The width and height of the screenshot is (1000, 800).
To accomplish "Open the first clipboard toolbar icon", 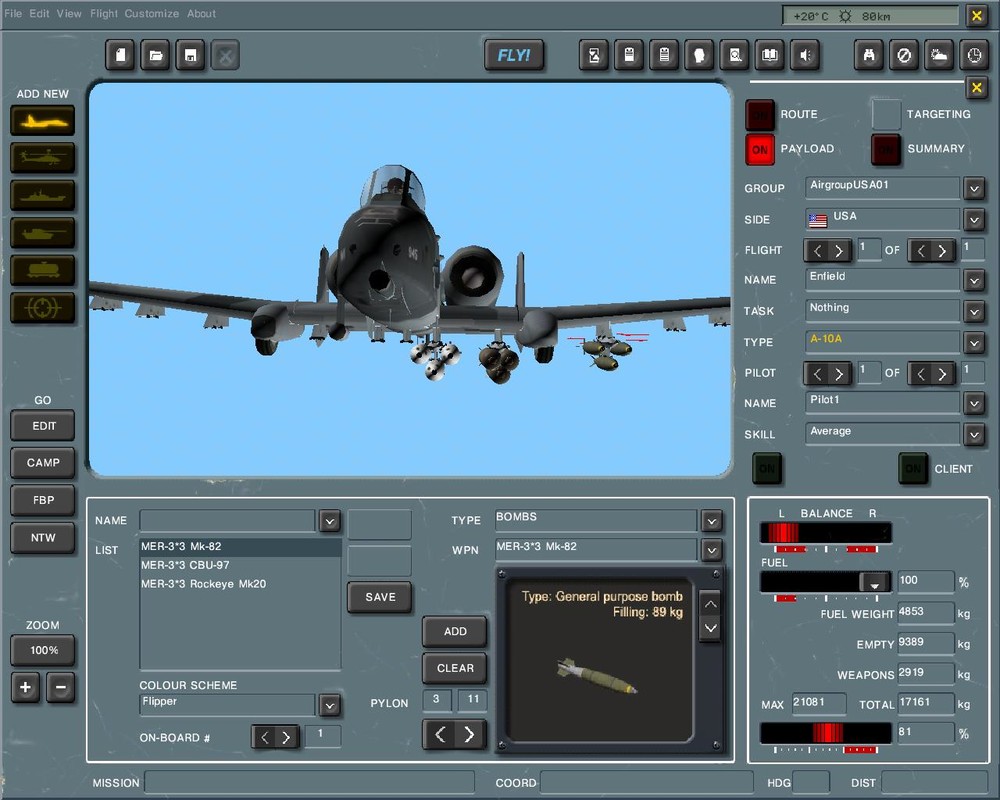I will 629,56.
